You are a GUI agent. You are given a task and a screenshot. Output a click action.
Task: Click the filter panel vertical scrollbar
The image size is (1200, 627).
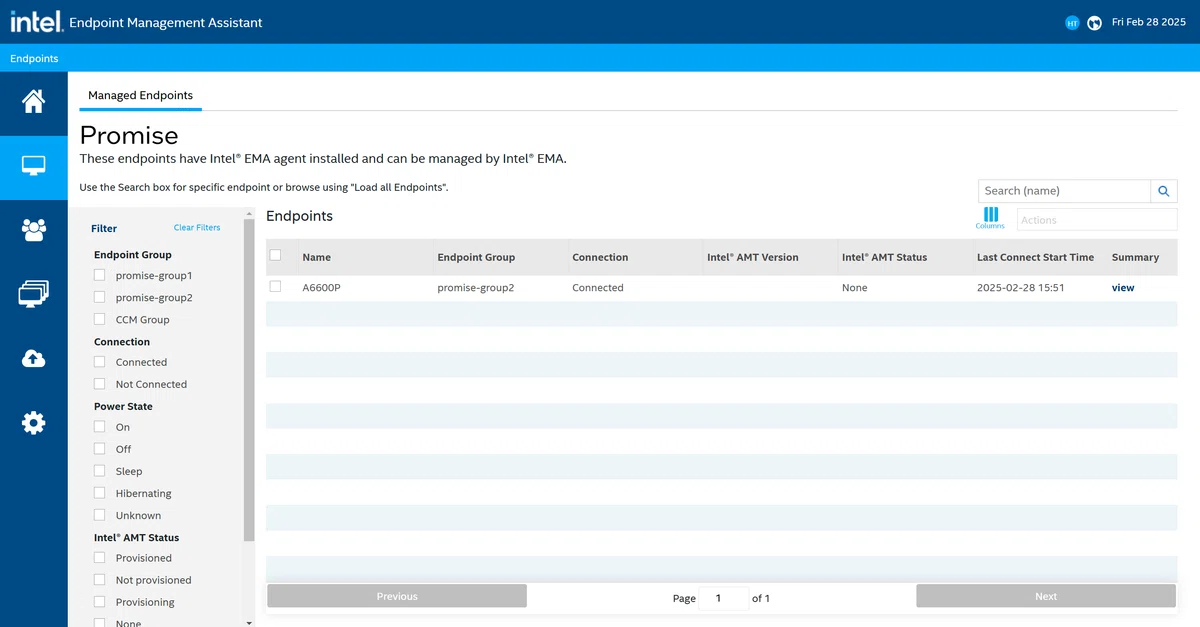tap(249, 380)
